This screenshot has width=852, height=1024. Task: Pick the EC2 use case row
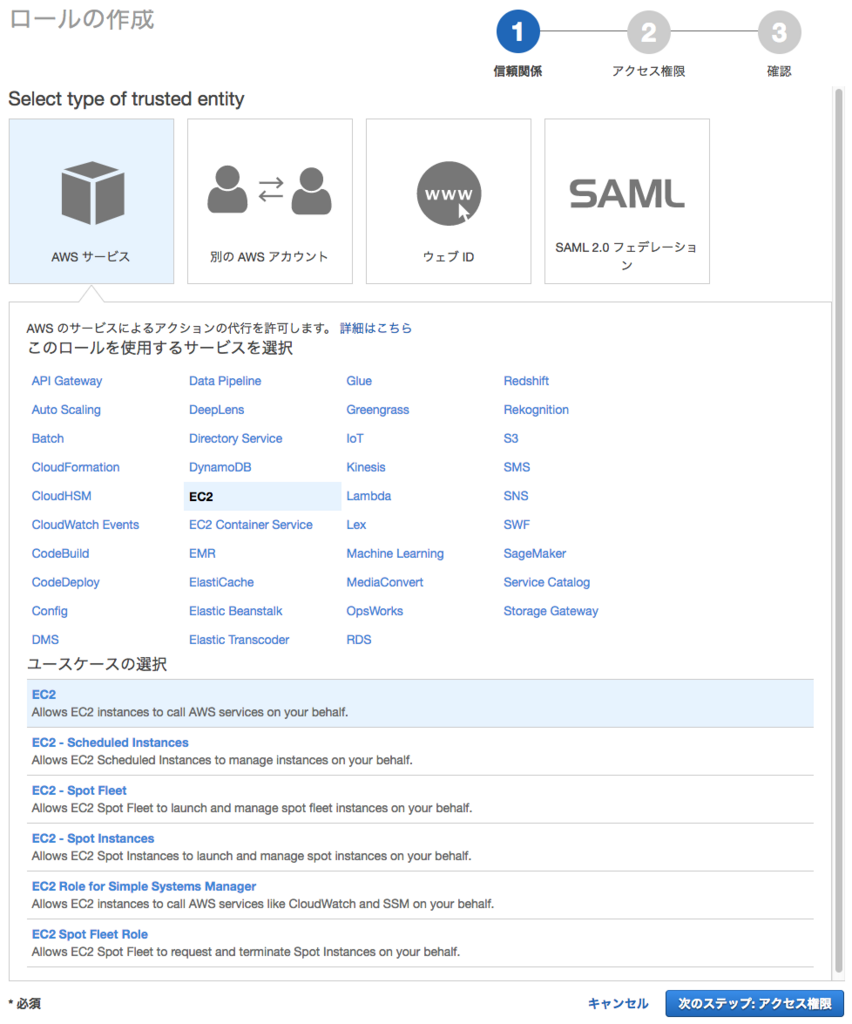420,703
